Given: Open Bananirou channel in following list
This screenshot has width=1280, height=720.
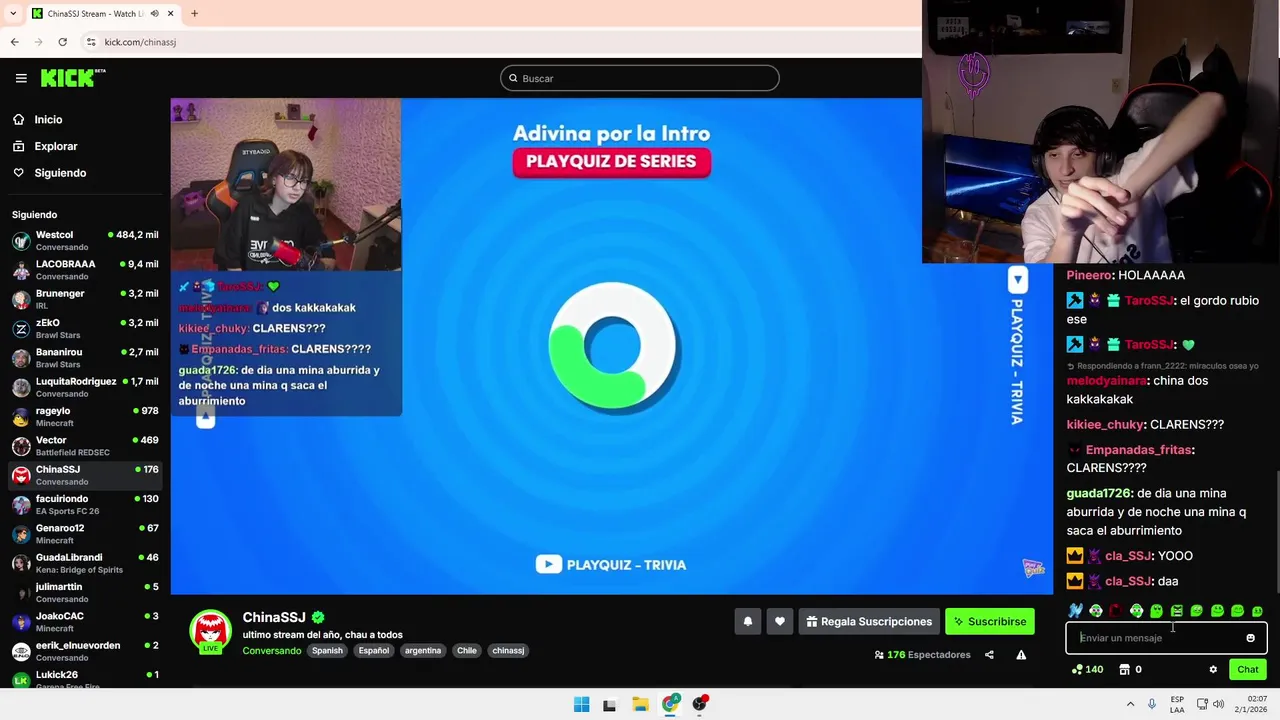Looking at the screenshot, I should (x=85, y=358).
